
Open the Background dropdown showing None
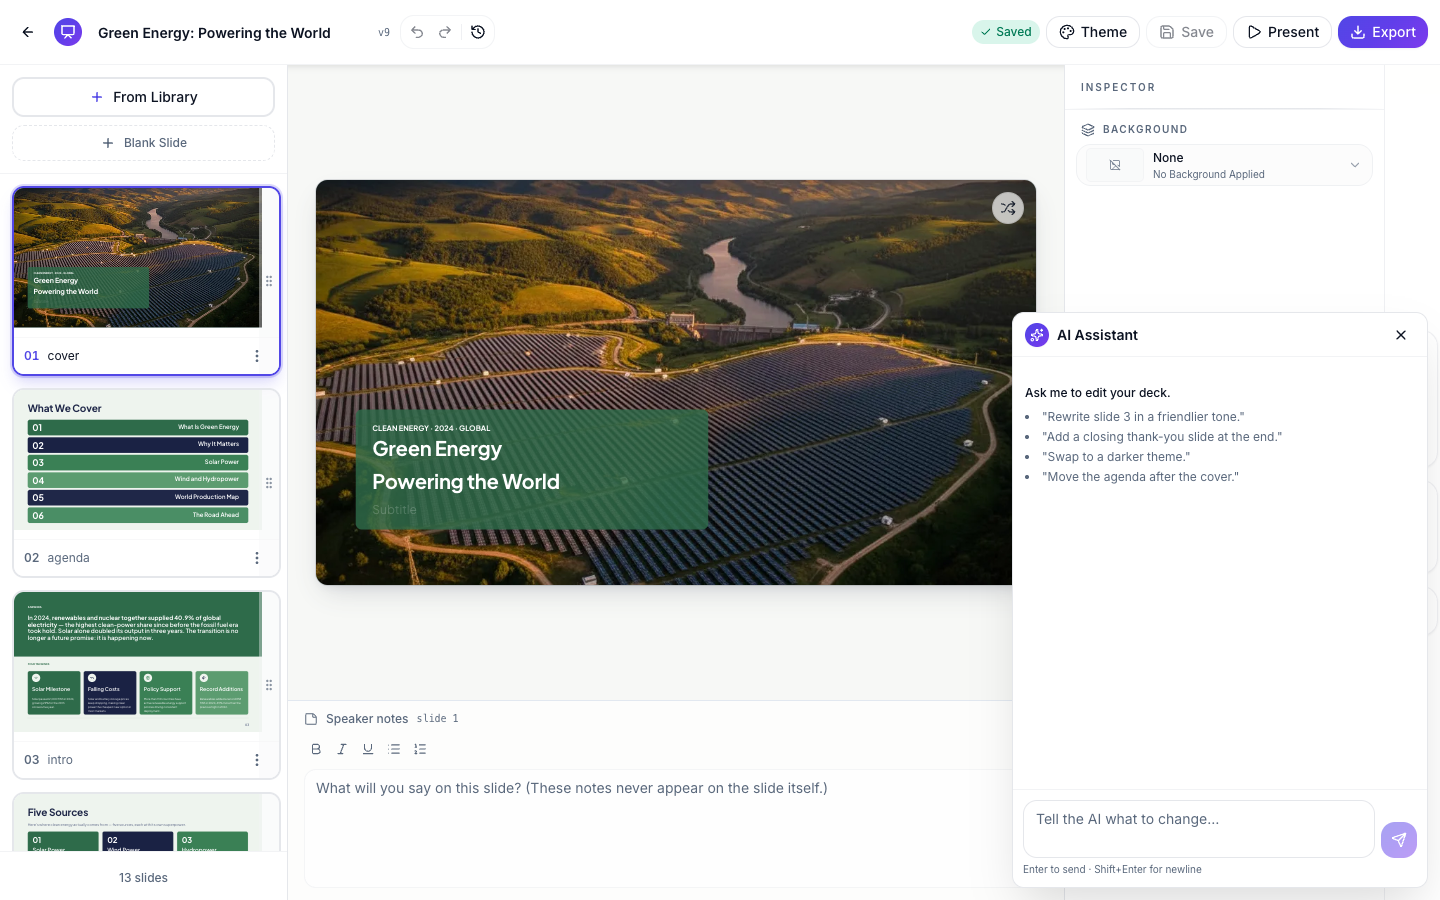click(x=1224, y=165)
